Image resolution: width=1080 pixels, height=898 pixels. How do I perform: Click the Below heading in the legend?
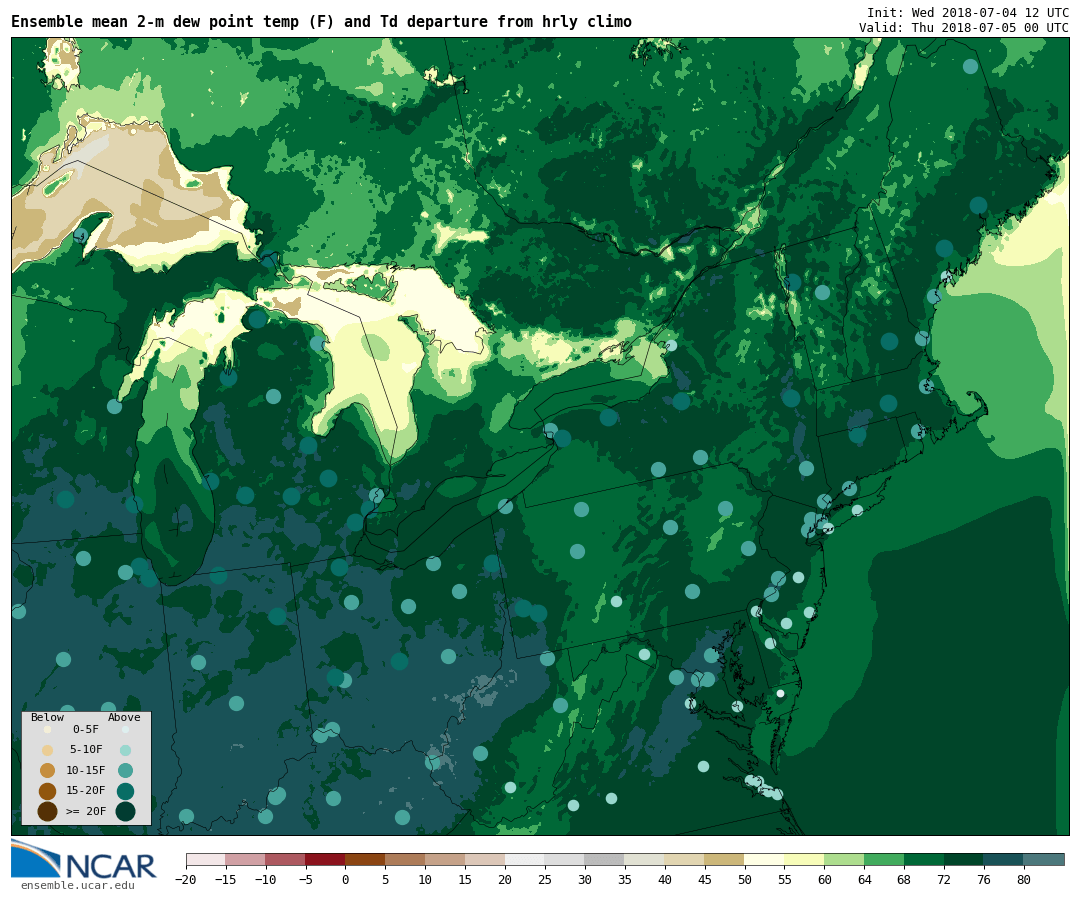coord(47,717)
